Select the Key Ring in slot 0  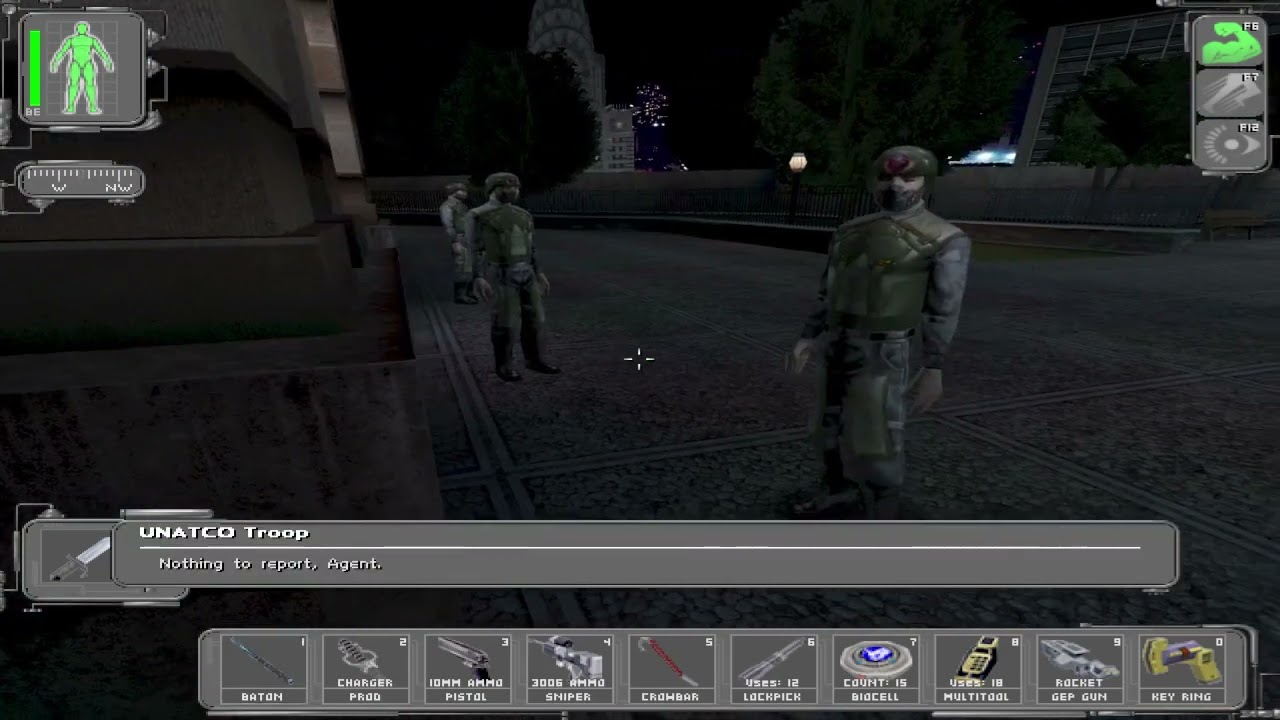[x=1181, y=668]
